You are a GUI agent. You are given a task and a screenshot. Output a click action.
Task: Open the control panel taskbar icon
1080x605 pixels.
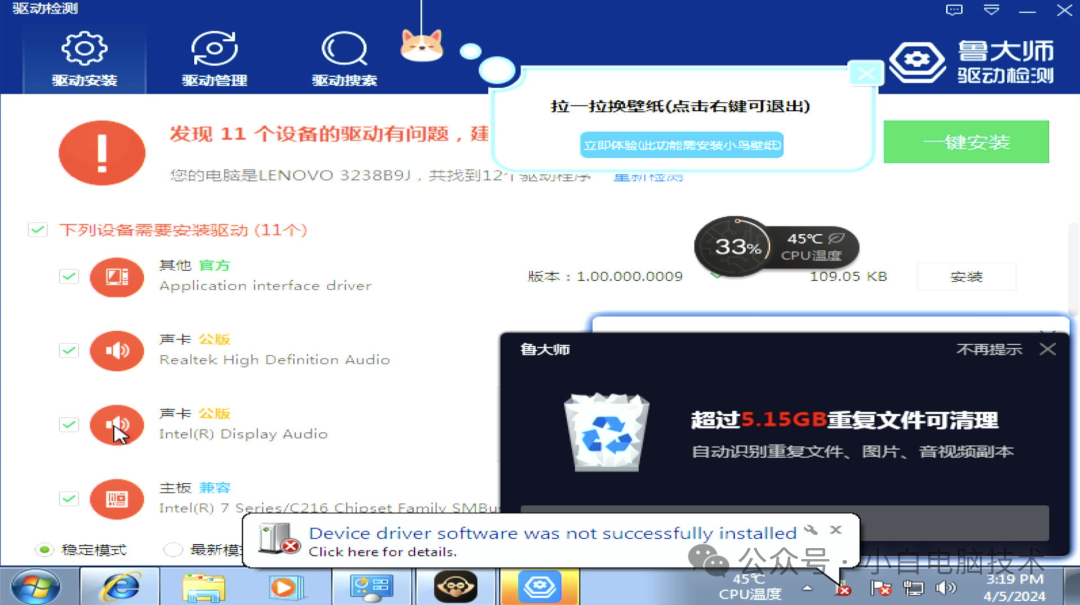[371, 587]
